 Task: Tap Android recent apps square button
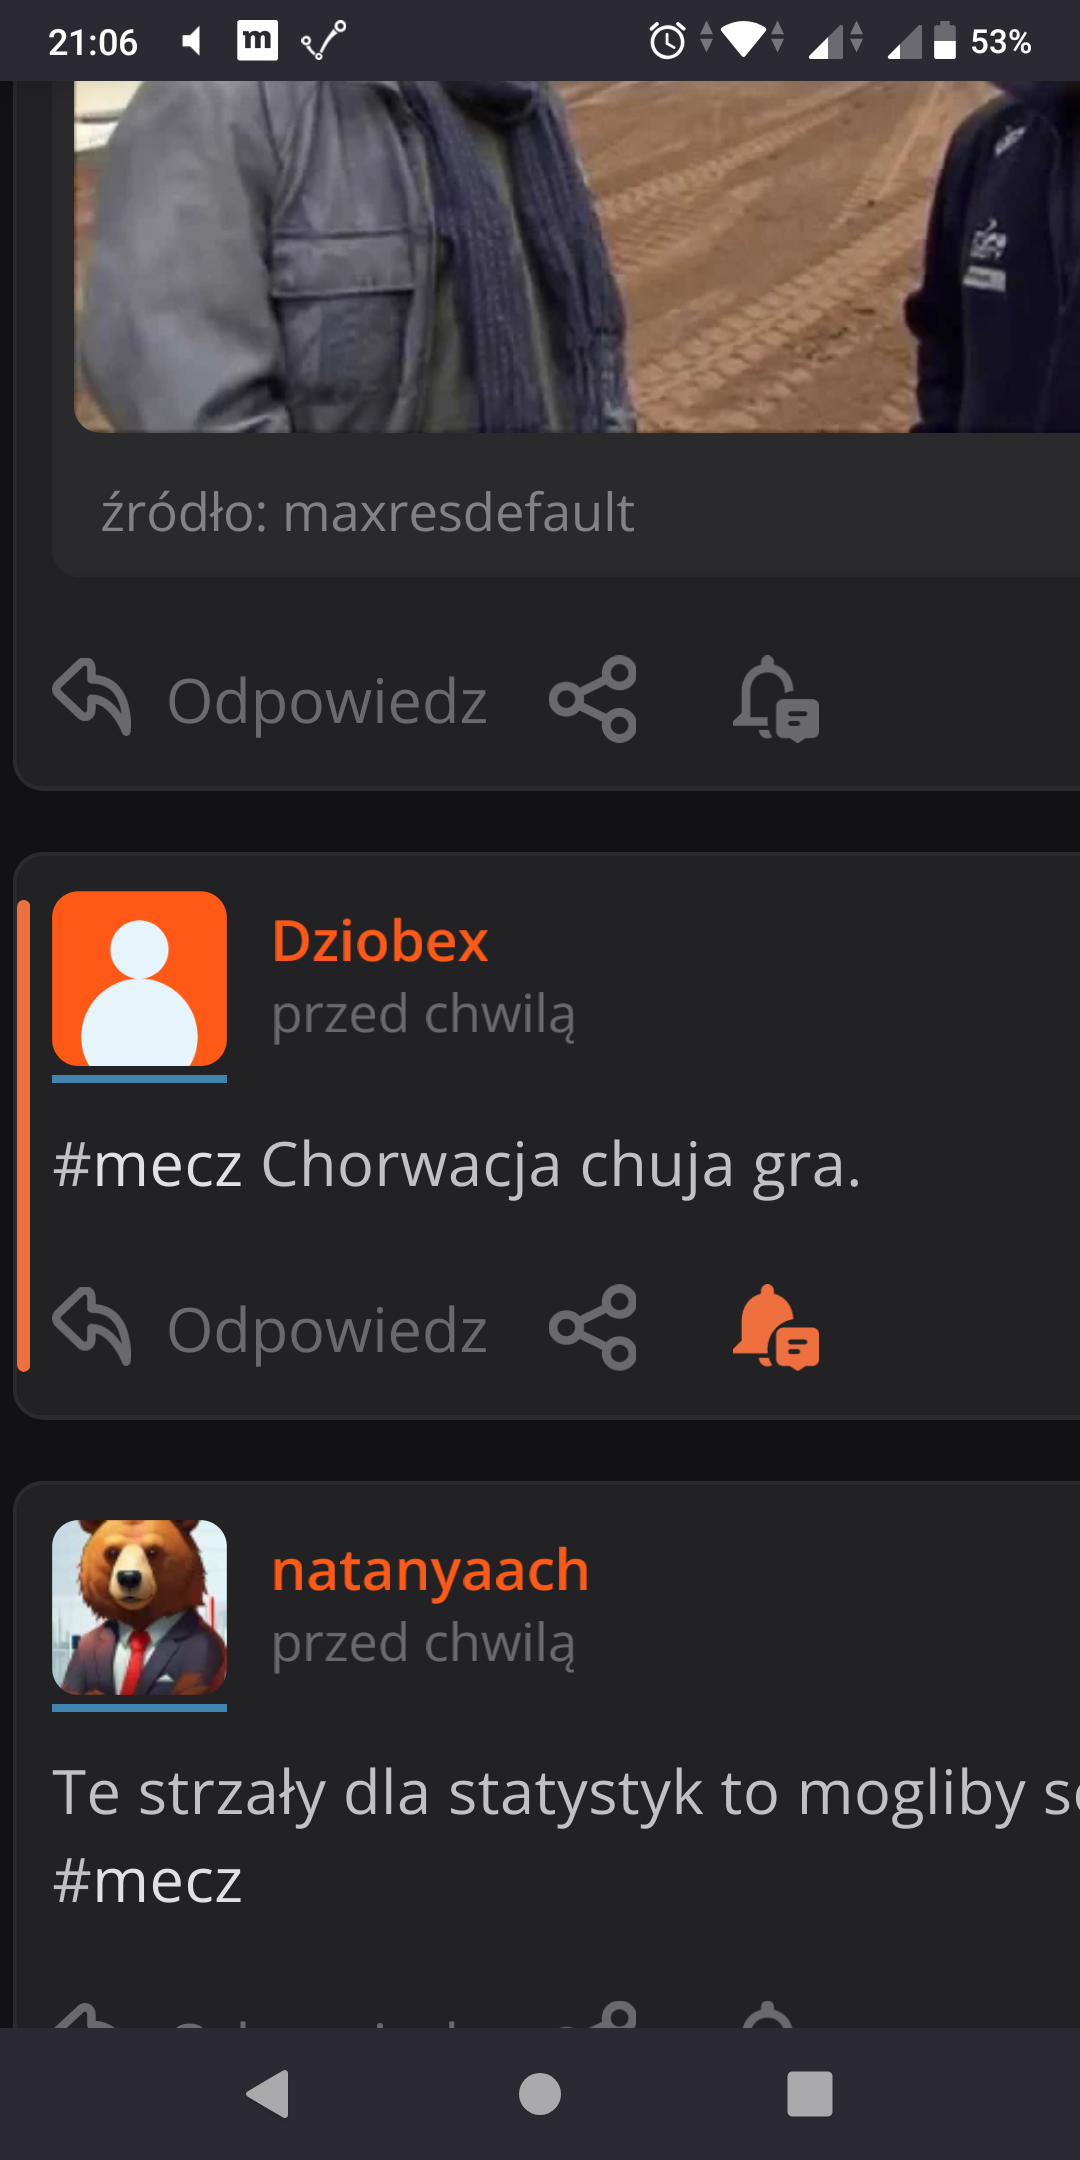[x=810, y=2094]
